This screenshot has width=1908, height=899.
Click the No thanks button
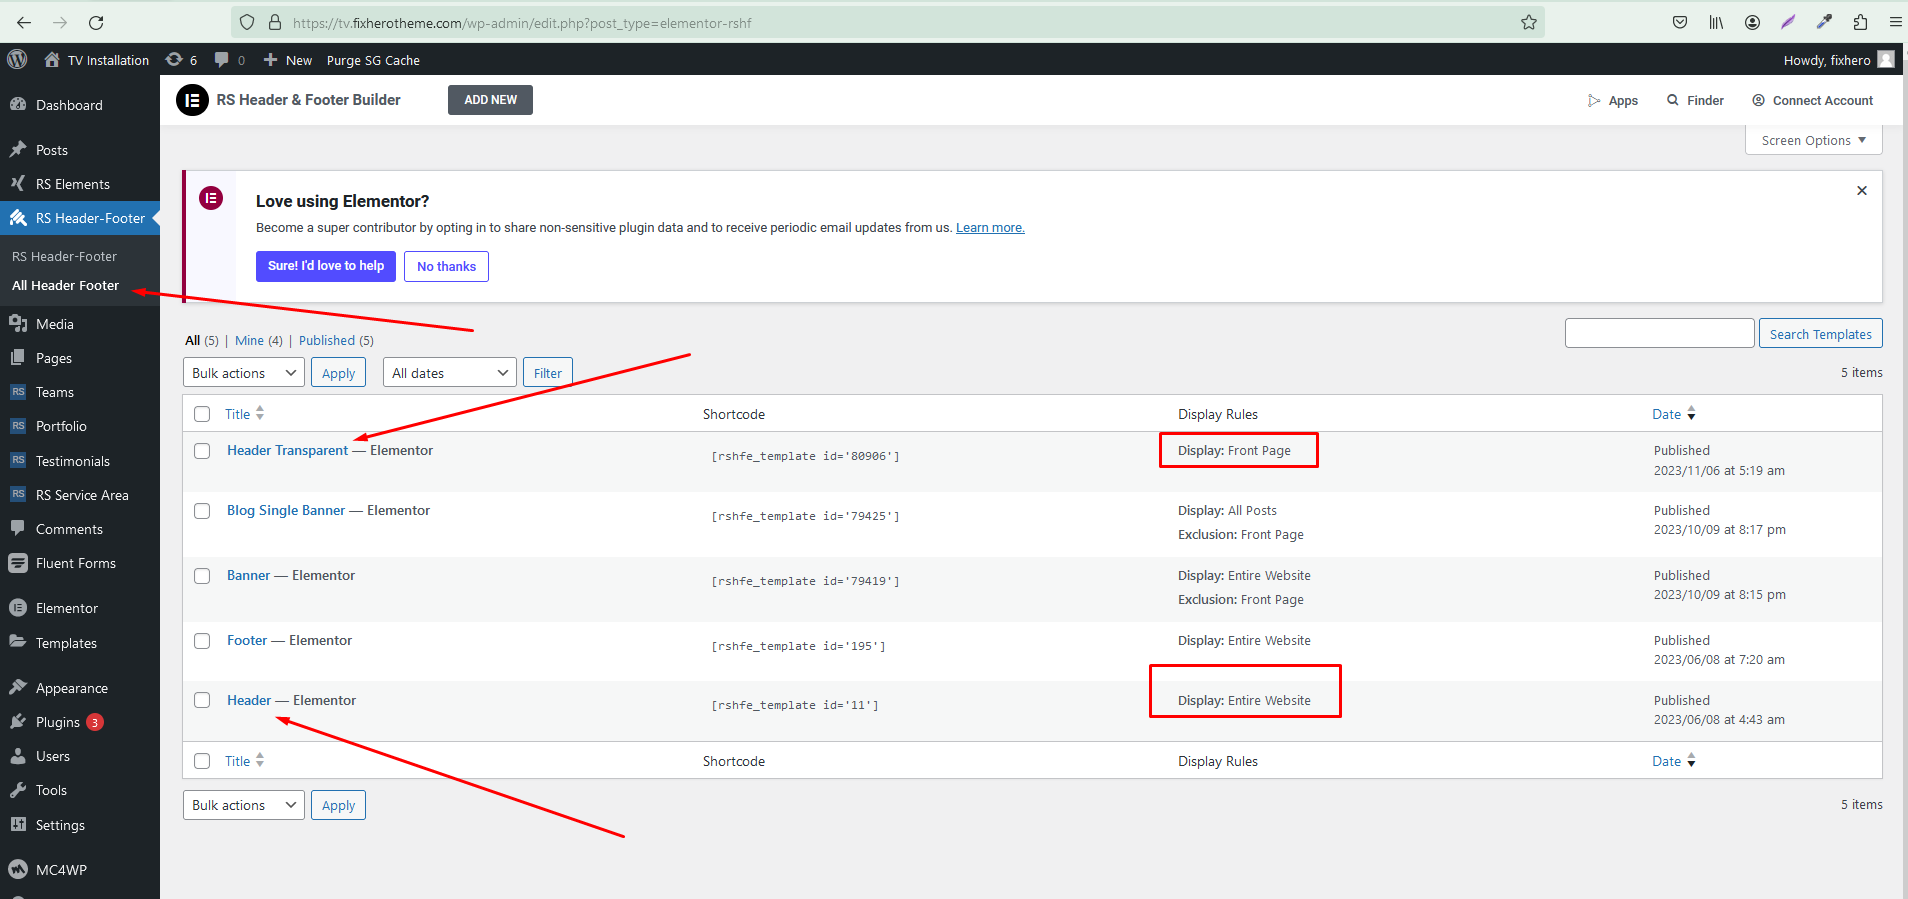click(x=446, y=266)
